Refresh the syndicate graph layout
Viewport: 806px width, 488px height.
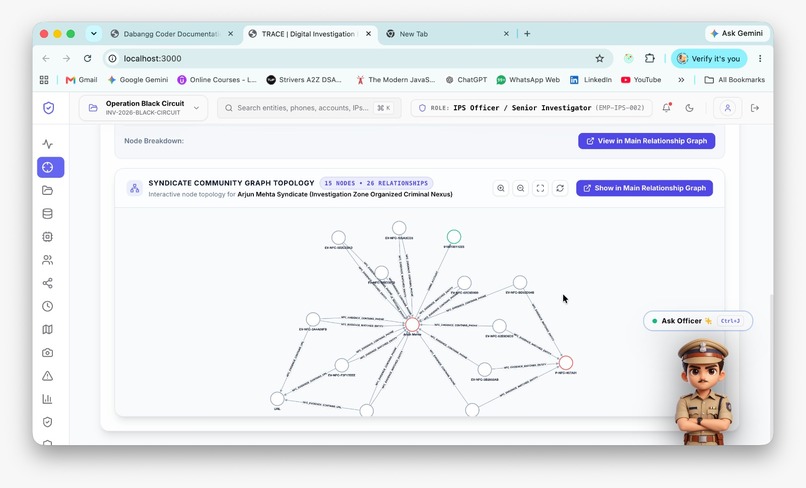click(560, 188)
